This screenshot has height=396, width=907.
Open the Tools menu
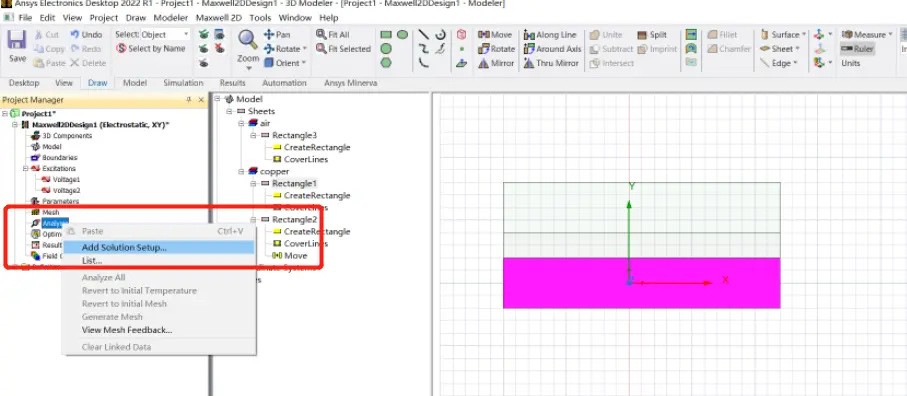[x=260, y=18]
